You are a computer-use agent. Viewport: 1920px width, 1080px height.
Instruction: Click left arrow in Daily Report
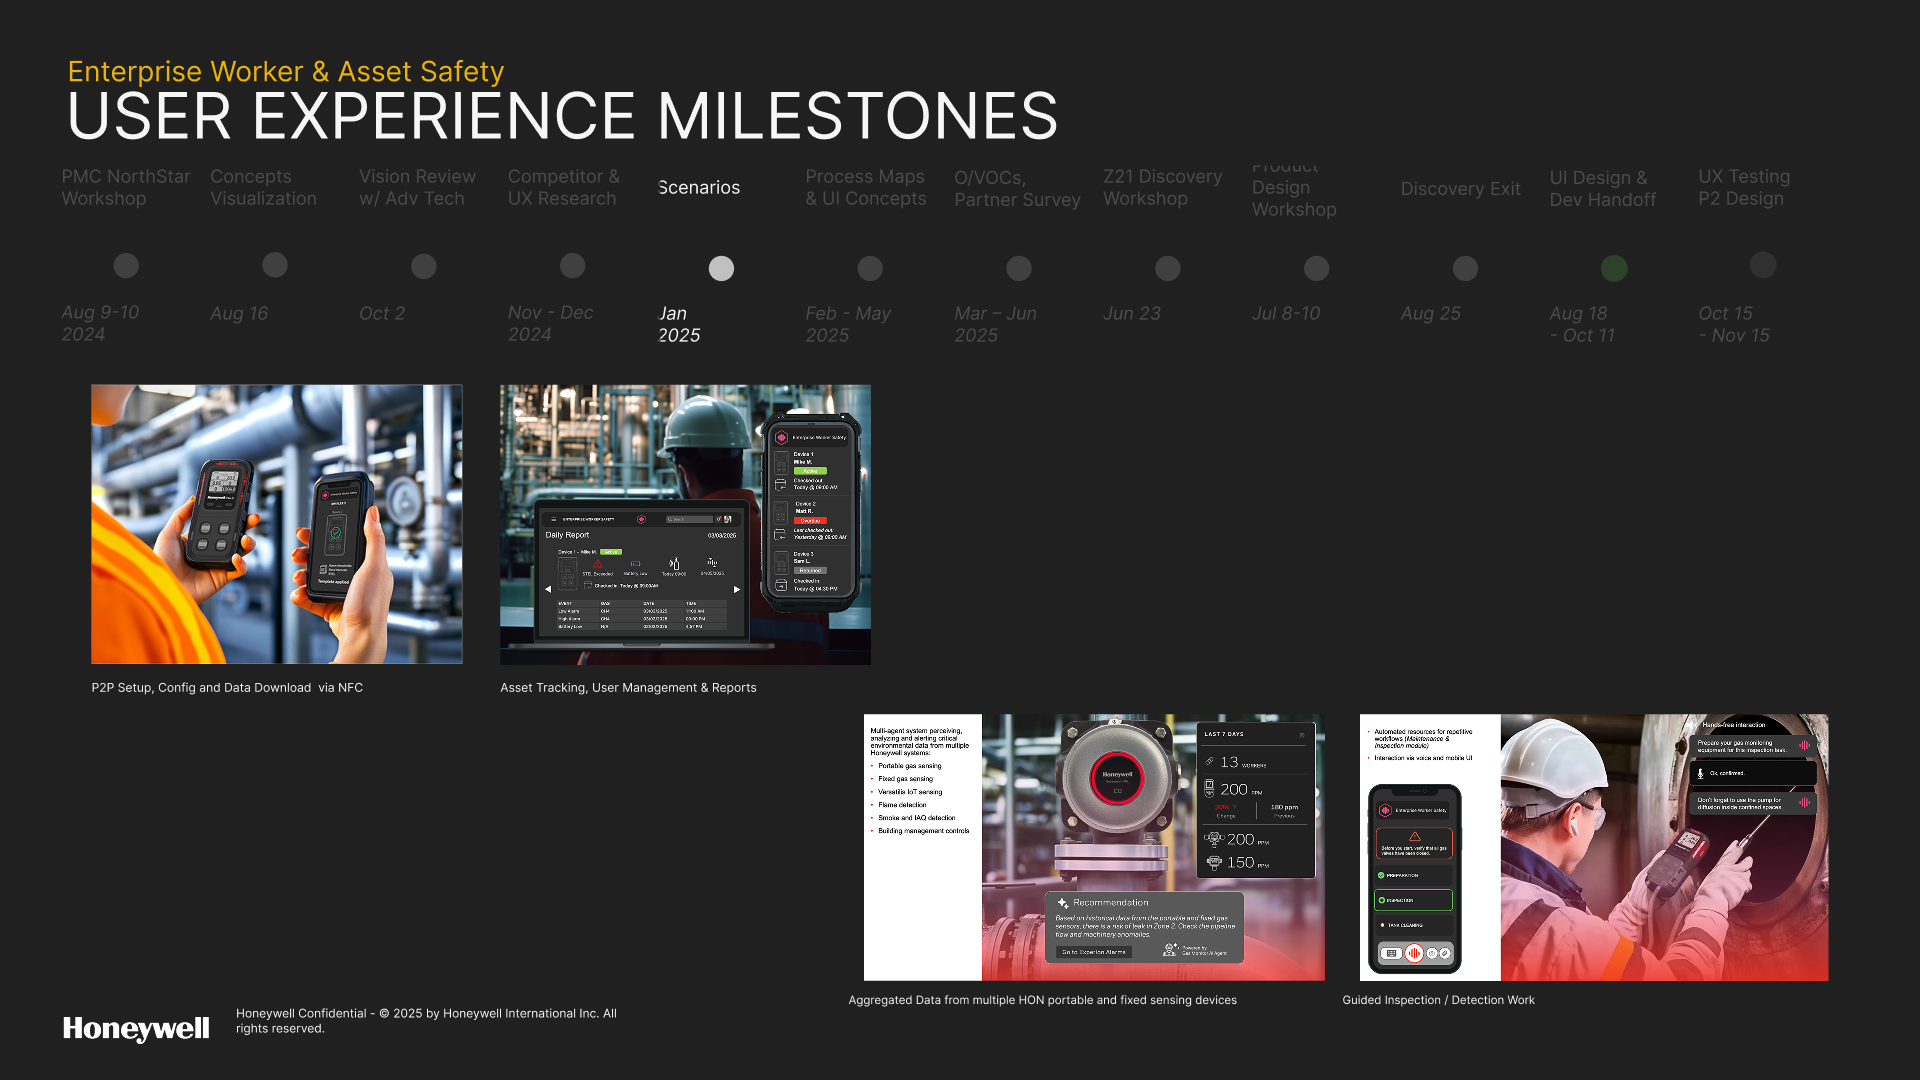point(548,589)
